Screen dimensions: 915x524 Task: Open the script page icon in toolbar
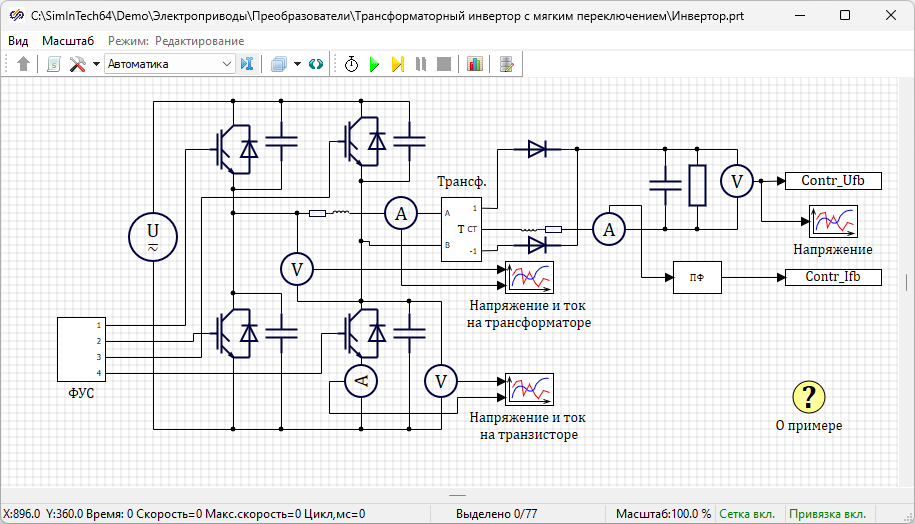(54, 64)
